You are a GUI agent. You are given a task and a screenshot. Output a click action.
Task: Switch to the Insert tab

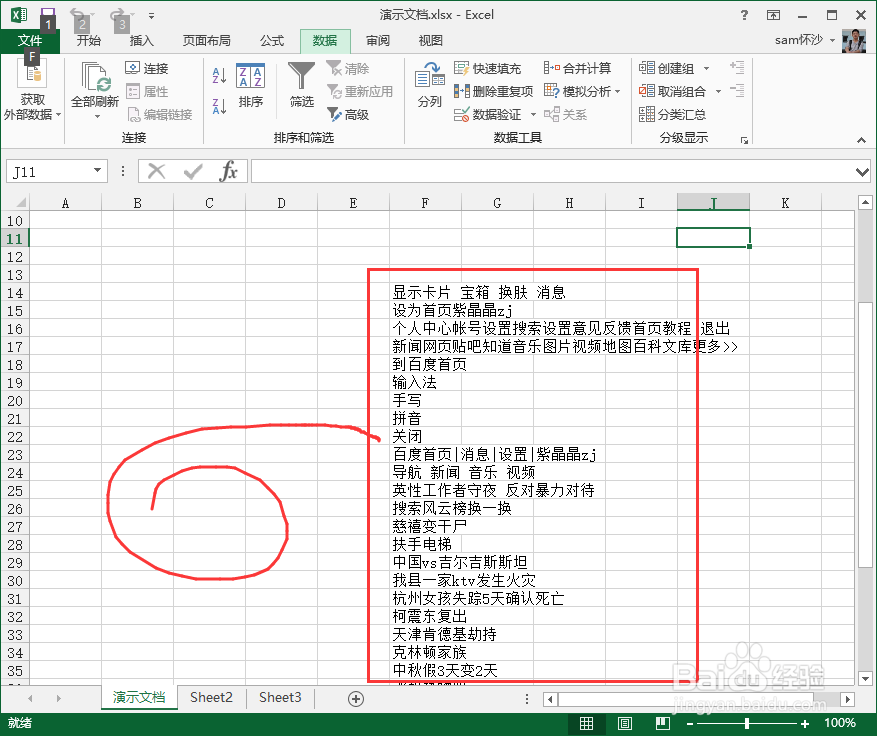(141, 40)
